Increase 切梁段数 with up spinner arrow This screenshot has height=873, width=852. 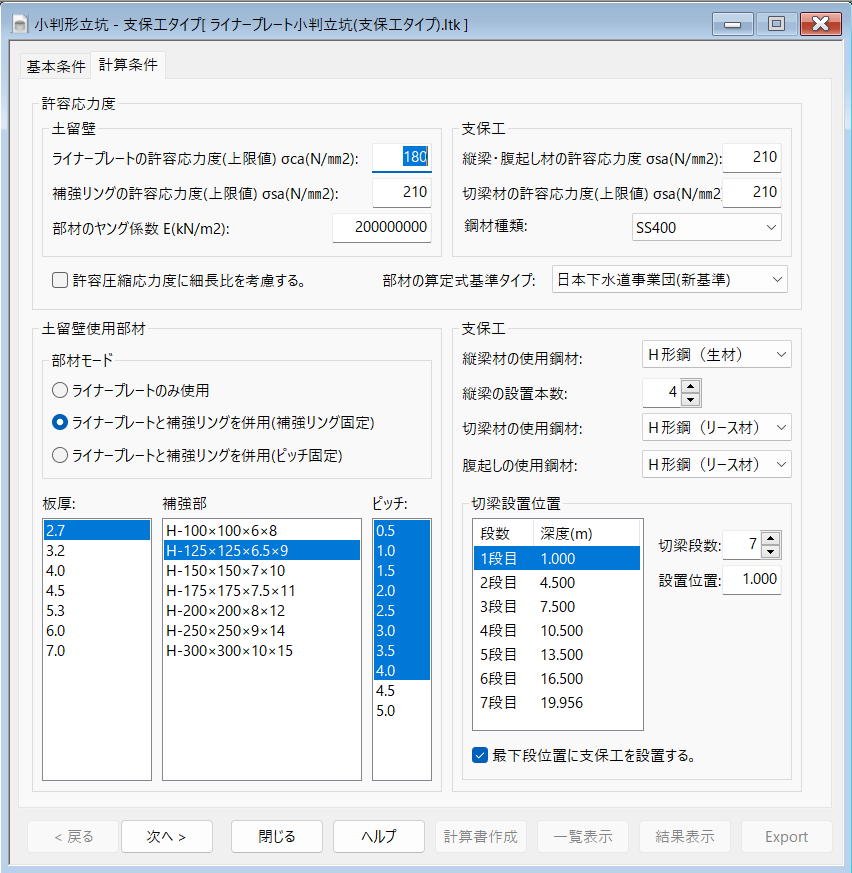tap(770, 539)
